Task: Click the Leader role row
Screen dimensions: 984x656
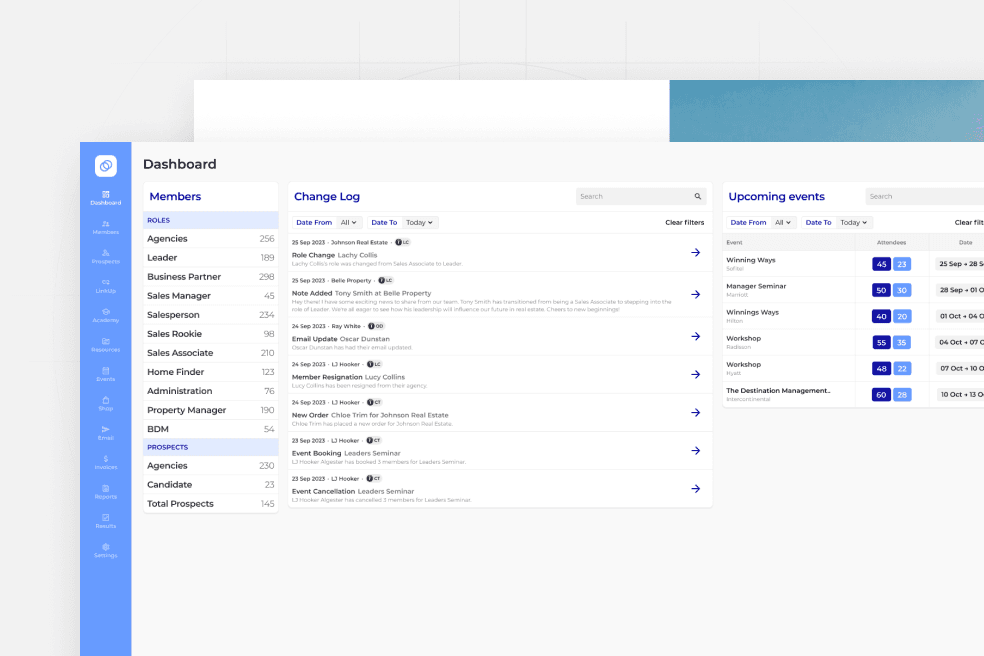Action: point(211,257)
